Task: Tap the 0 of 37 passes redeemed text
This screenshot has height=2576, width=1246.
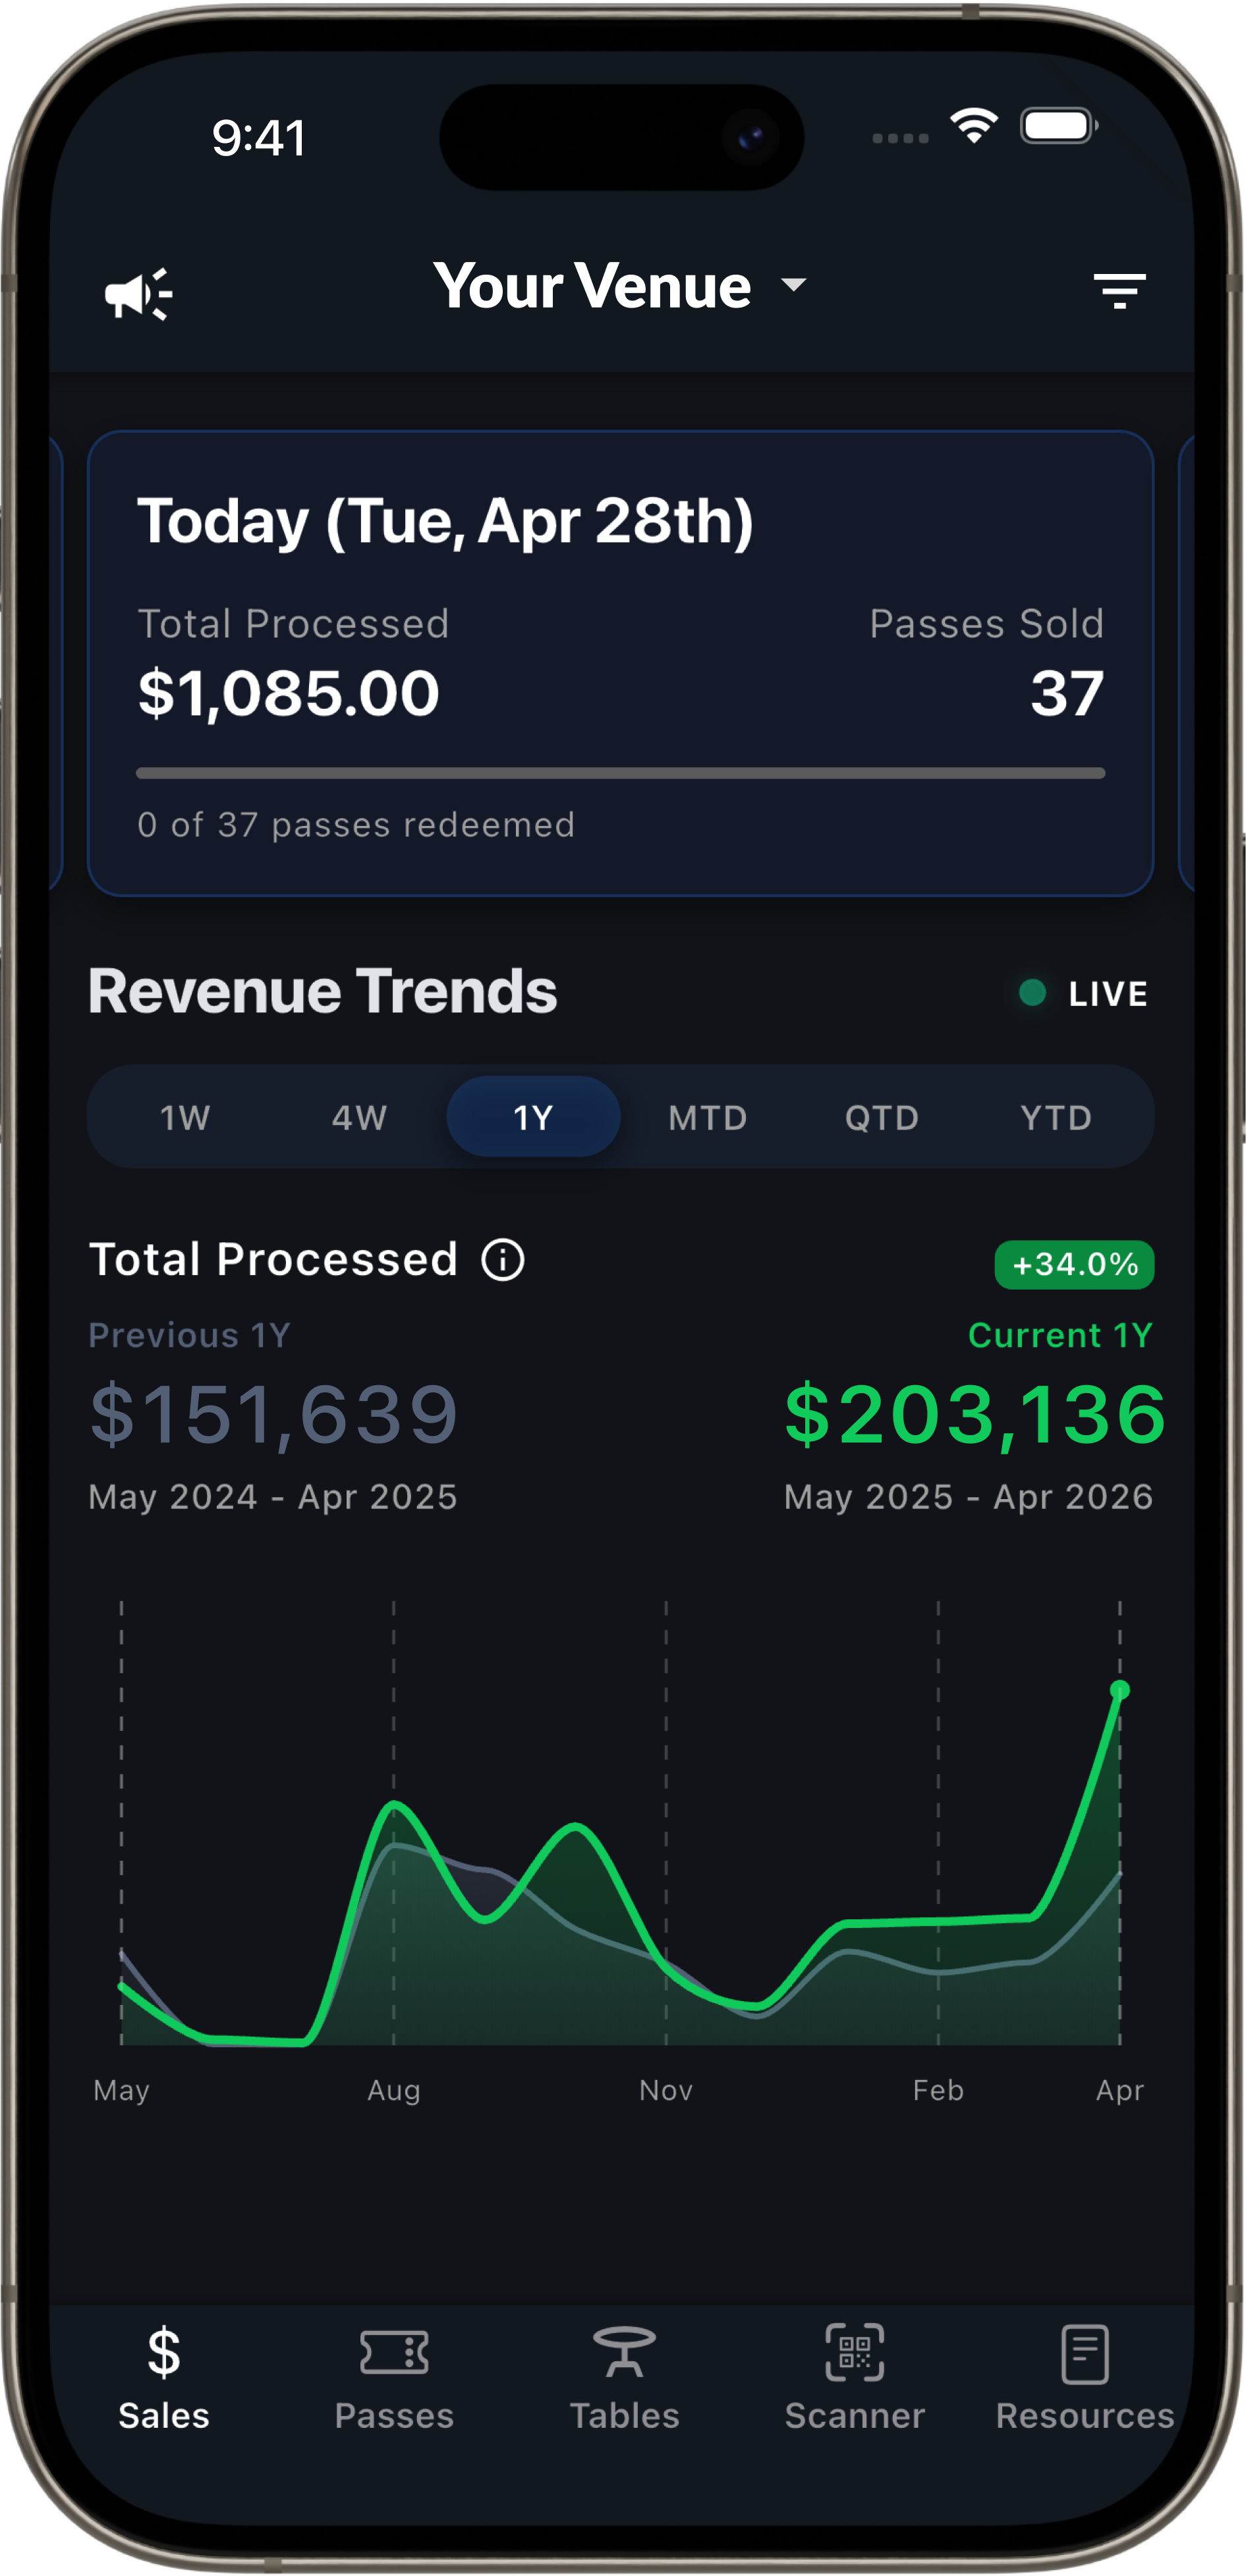Action: pyautogui.click(x=356, y=825)
